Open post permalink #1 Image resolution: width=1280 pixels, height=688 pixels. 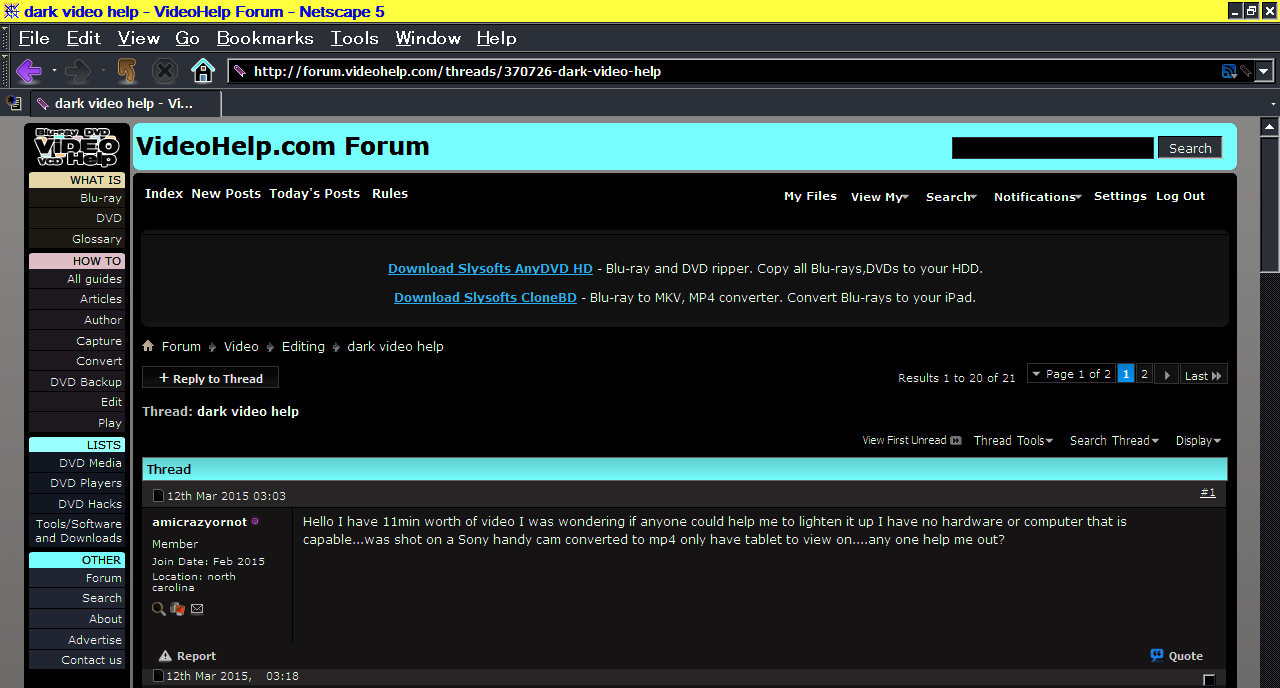[x=1208, y=493]
